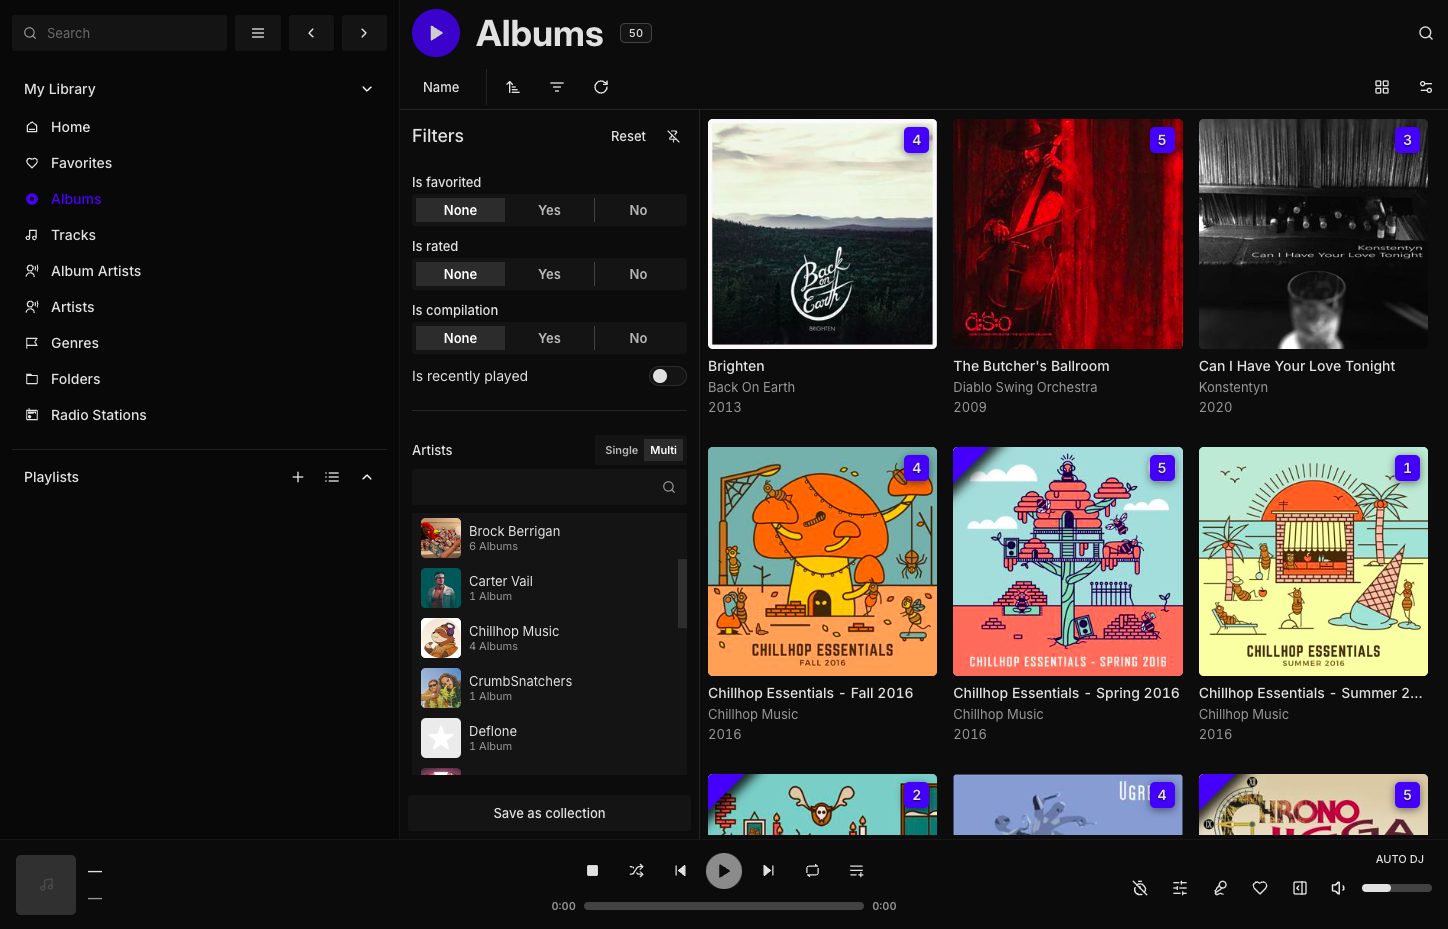
Task: Stop playback with the stop button
Action: (x=592, y=871)
